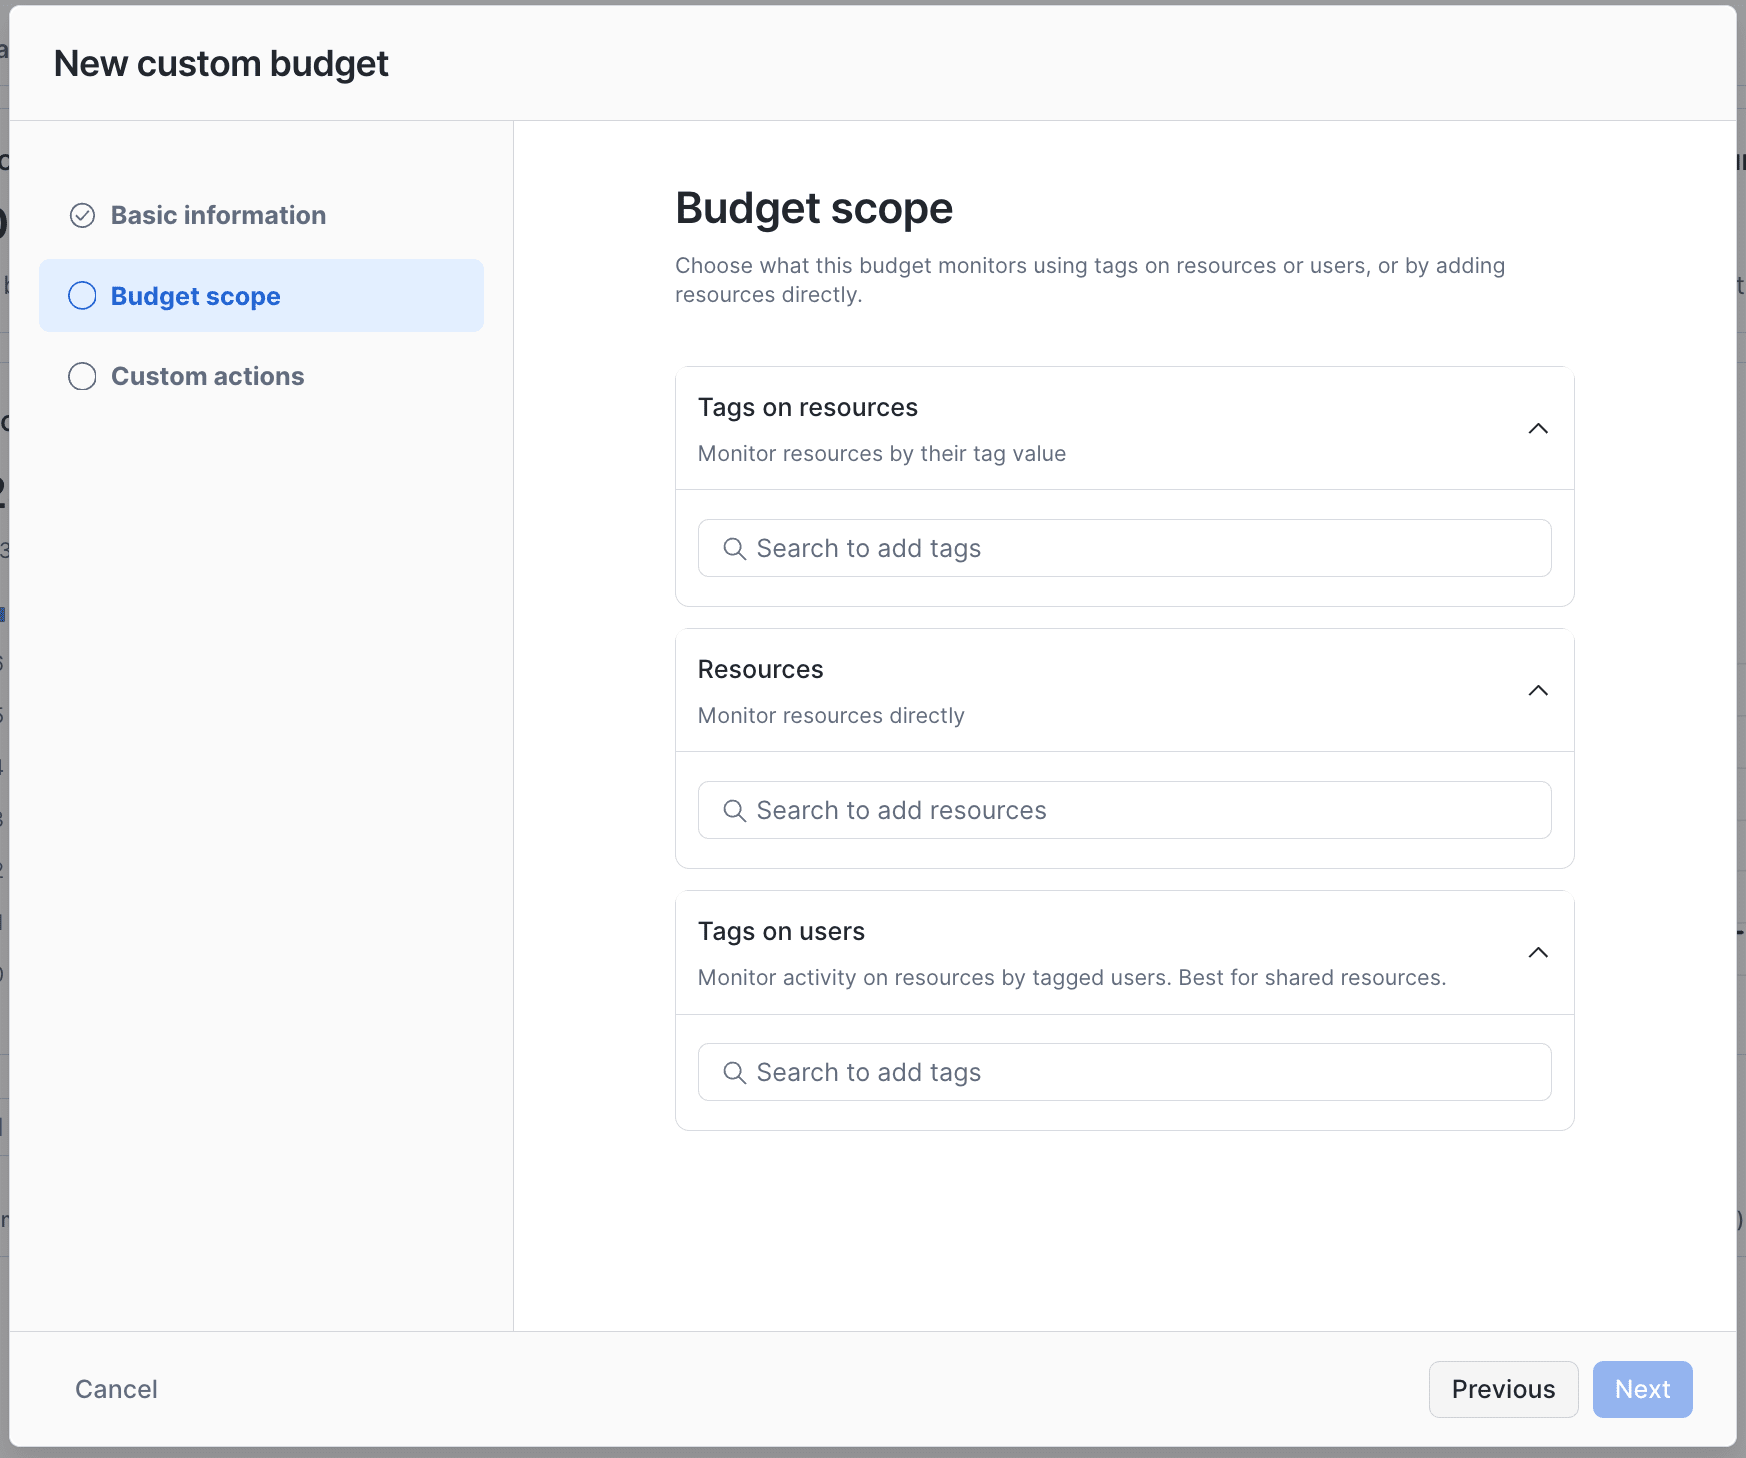
Task: Click the New custom budget title
Action: coord(221,63)
